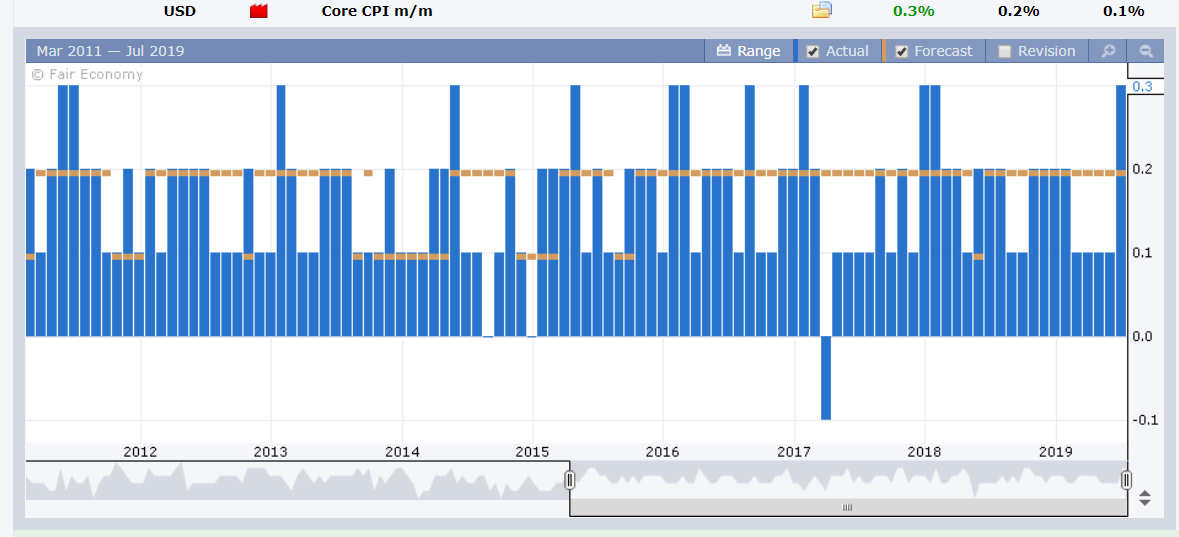Image resolution: width=1179 pixels, height=537 pixels.
Task: Enable the Revision checkbox
Action: pyautogui.click(x=1005, y=52)
